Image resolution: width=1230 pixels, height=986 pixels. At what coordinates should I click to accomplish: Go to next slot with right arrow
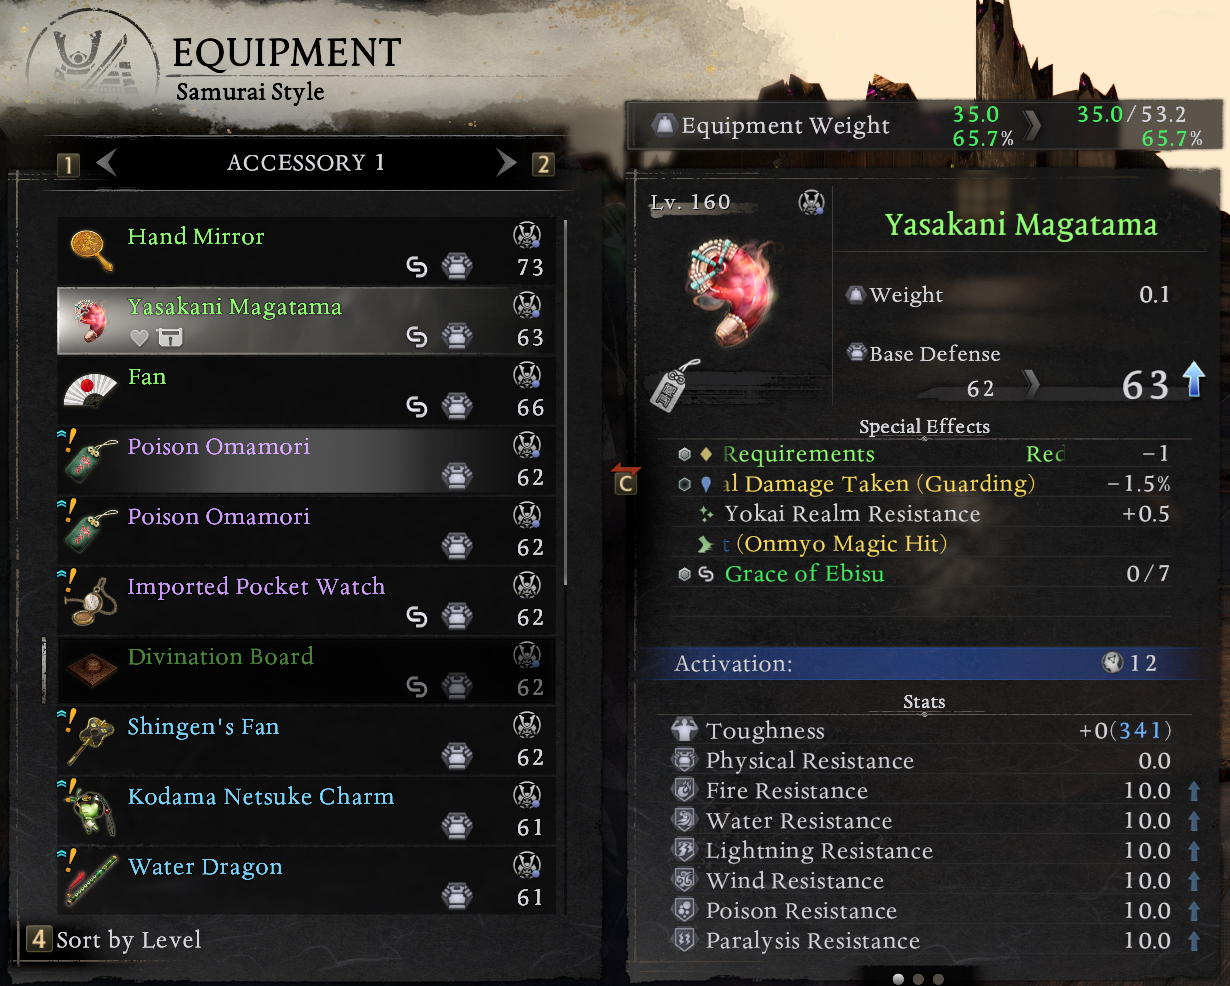point(507,163)
